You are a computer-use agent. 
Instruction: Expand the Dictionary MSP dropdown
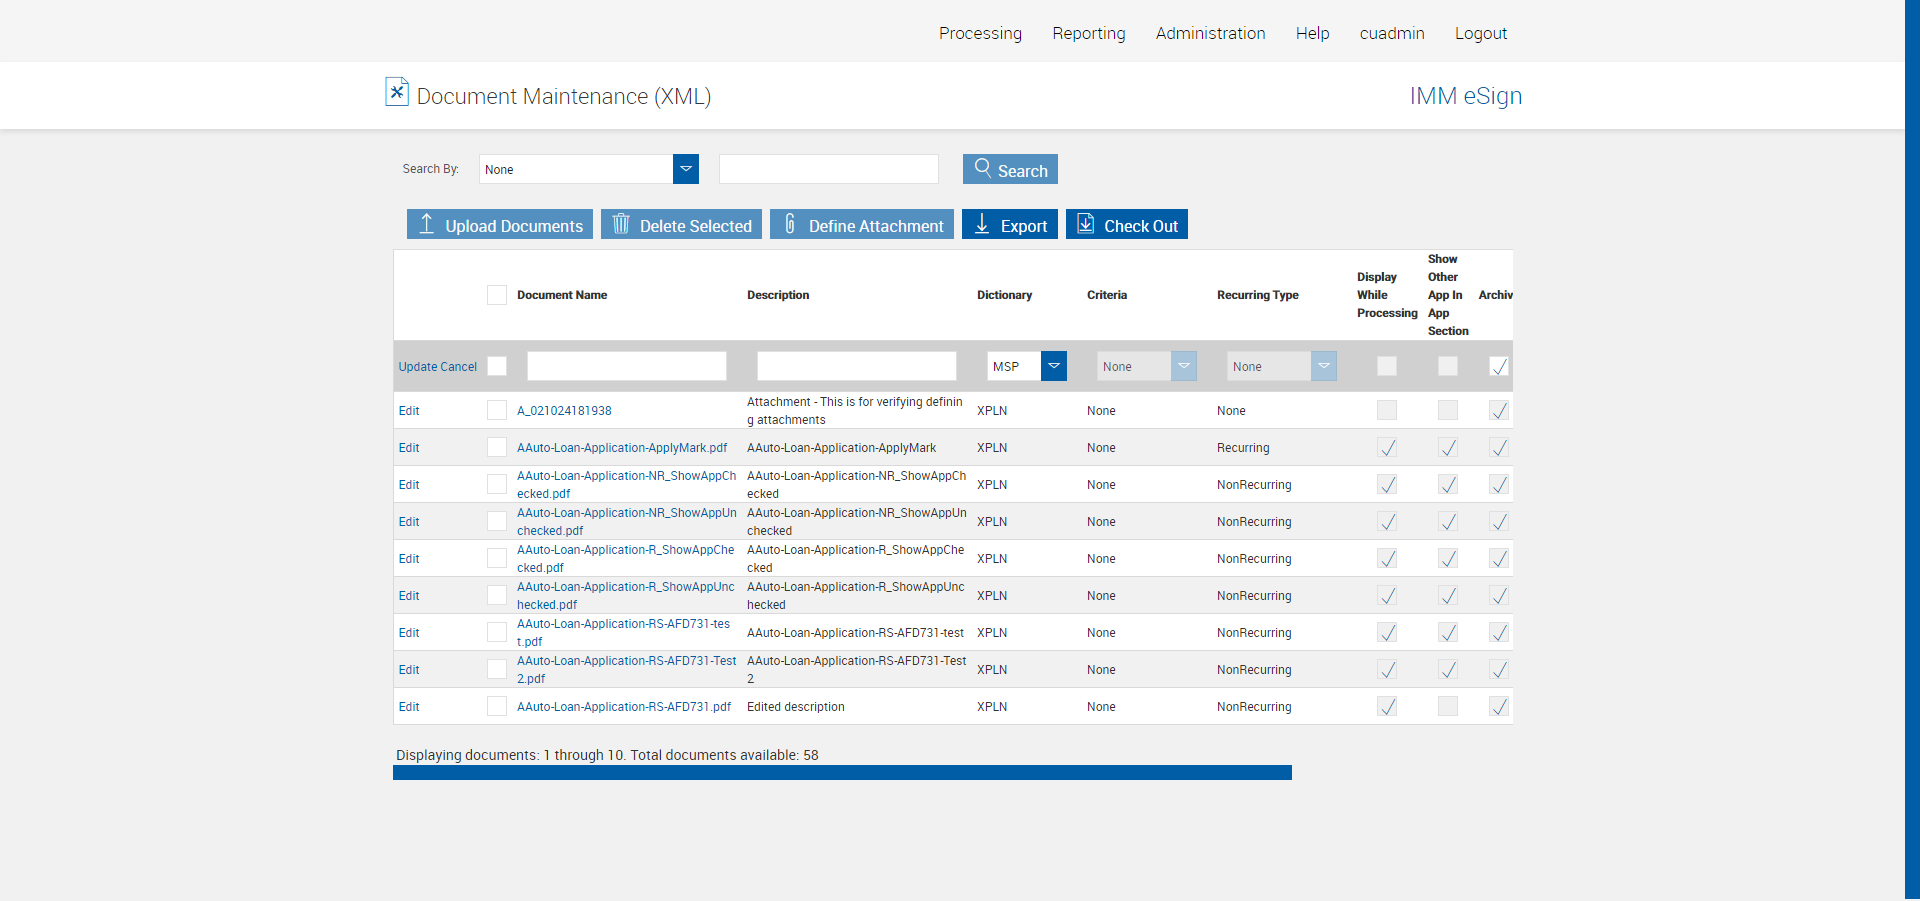coord(1054,366)
